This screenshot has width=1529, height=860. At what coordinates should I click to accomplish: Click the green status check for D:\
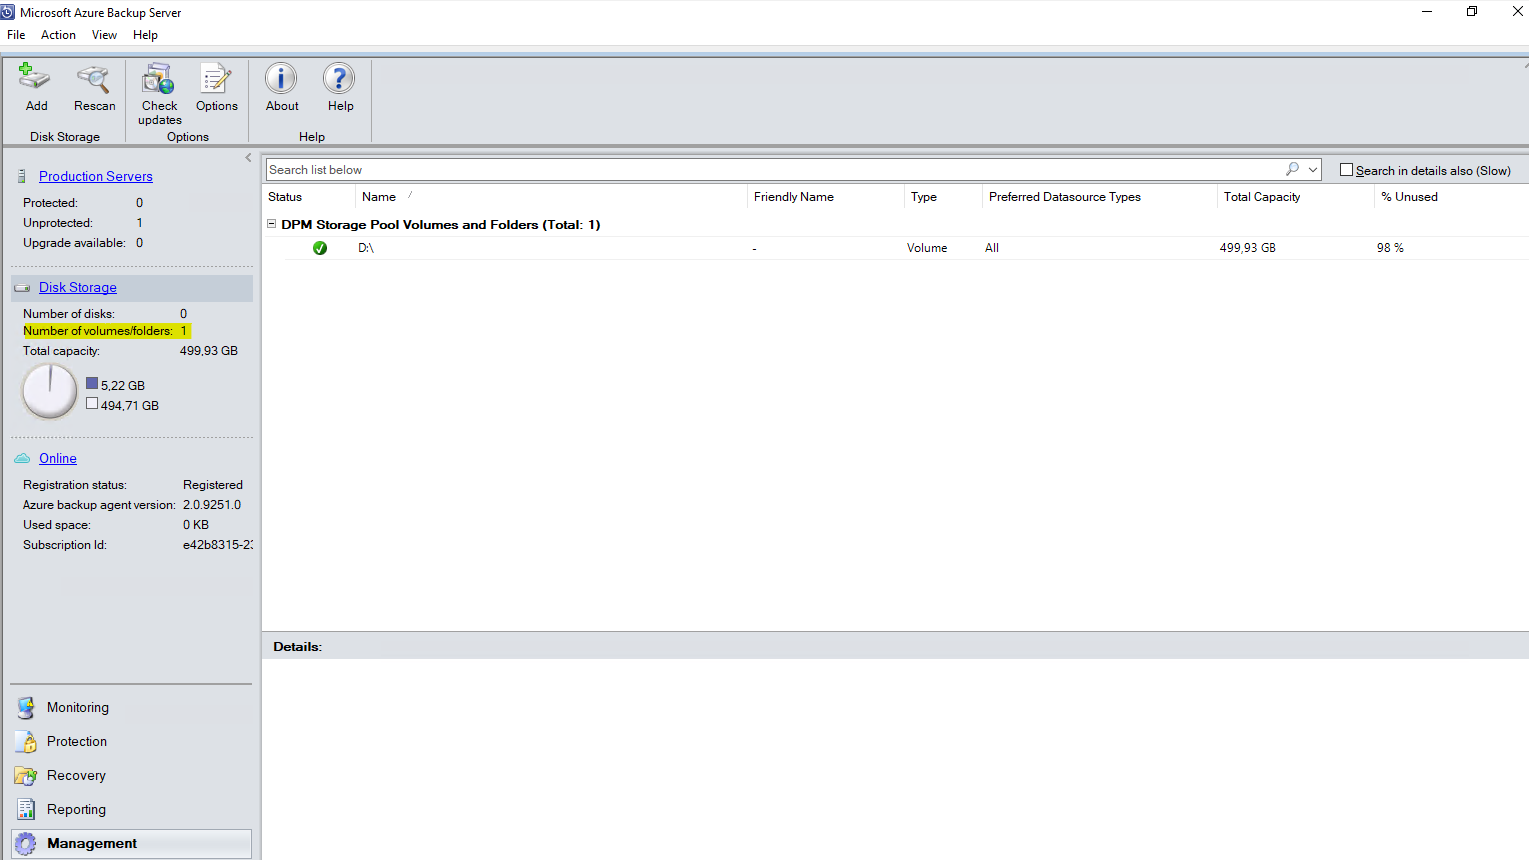click(320, 248)
